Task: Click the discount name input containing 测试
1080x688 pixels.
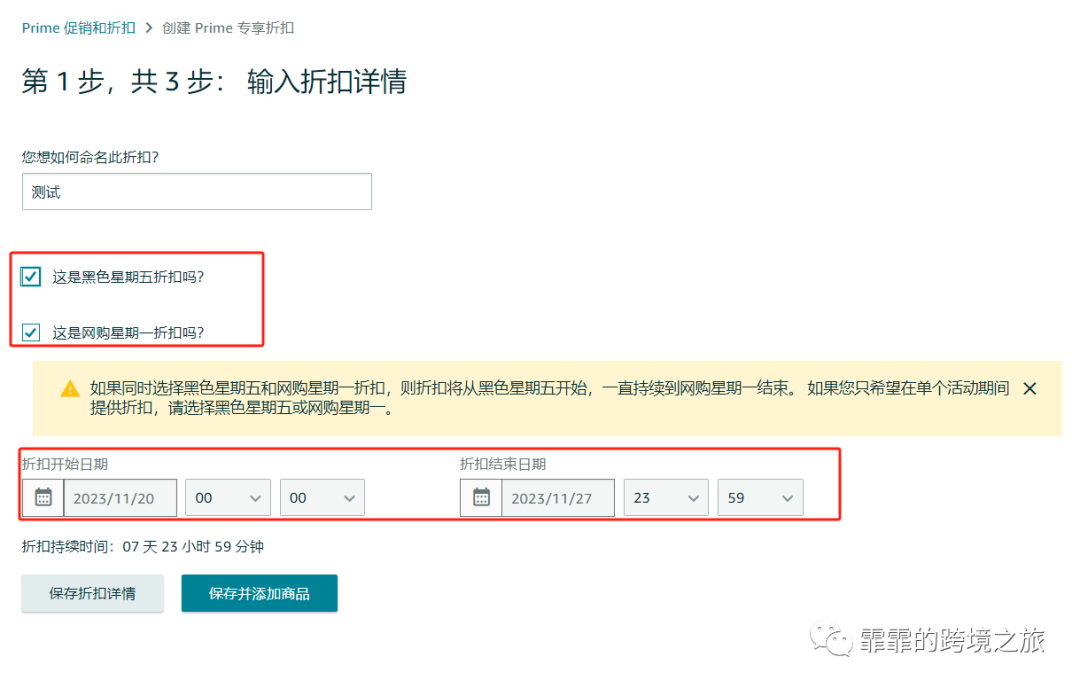Action: click(197, 191)
